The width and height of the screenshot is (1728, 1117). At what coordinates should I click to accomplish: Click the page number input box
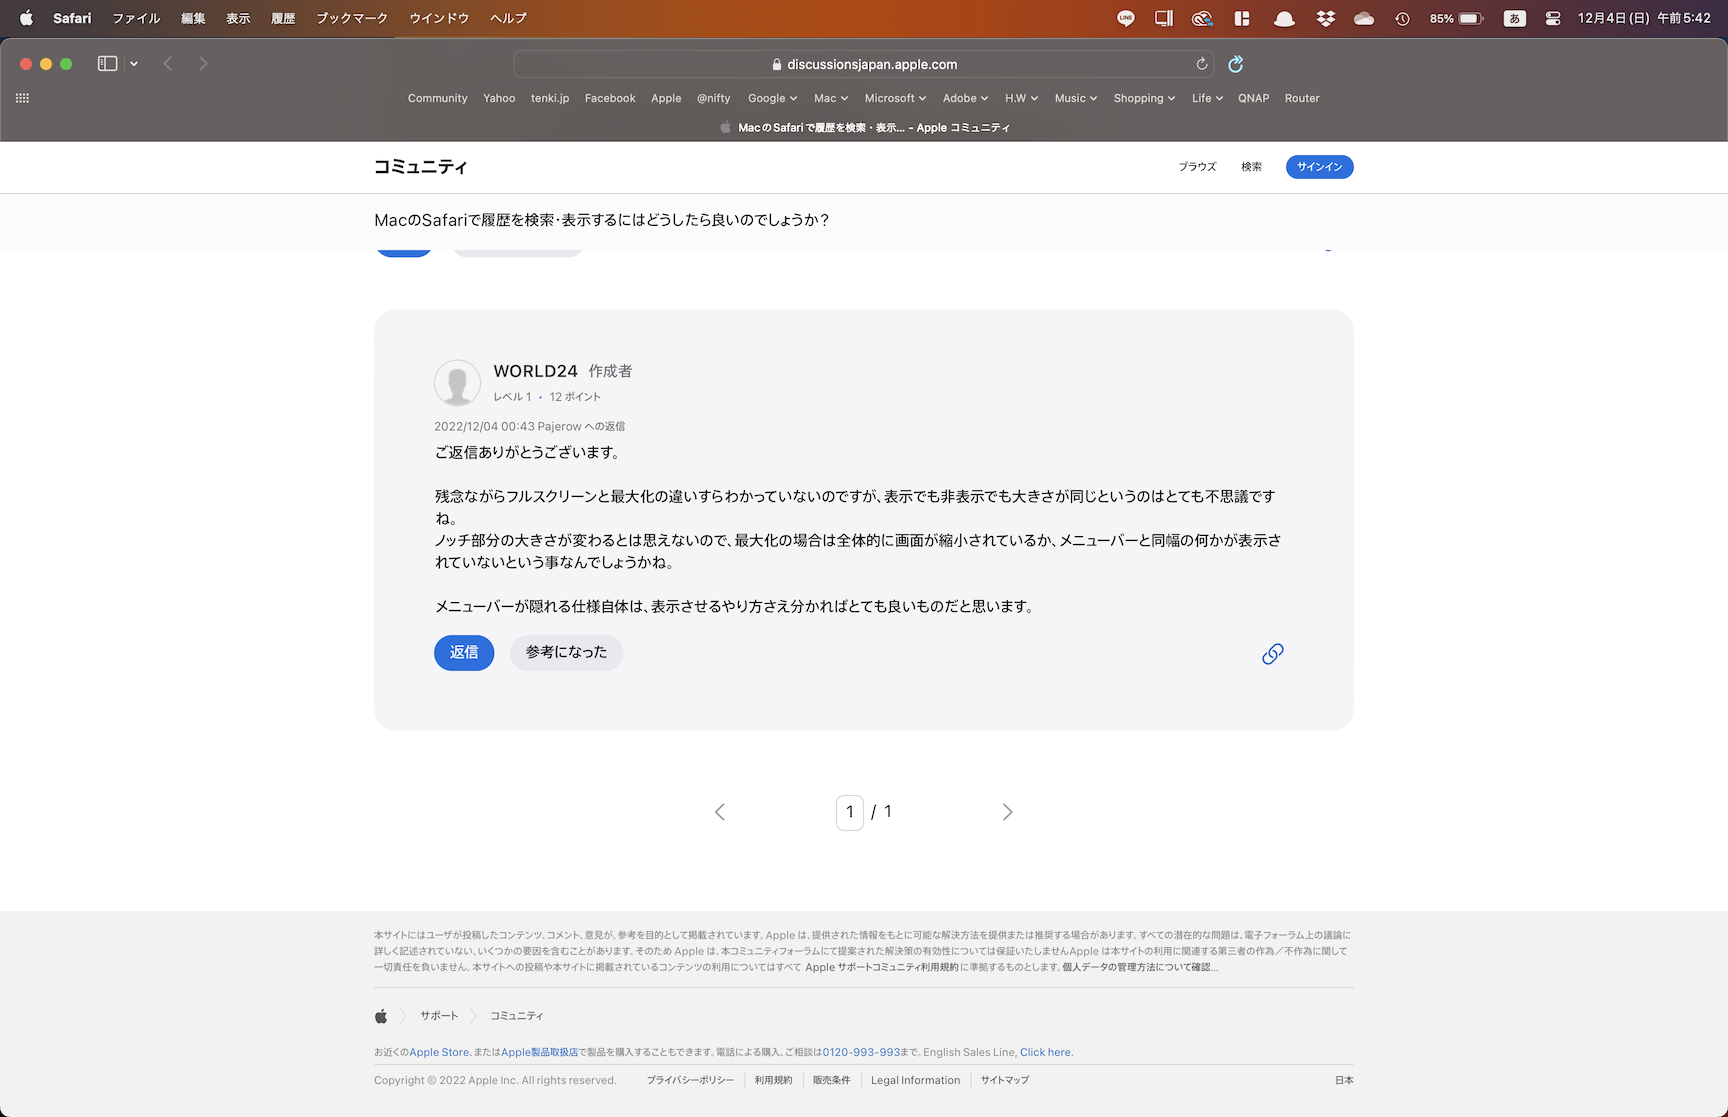pos(849,812)
